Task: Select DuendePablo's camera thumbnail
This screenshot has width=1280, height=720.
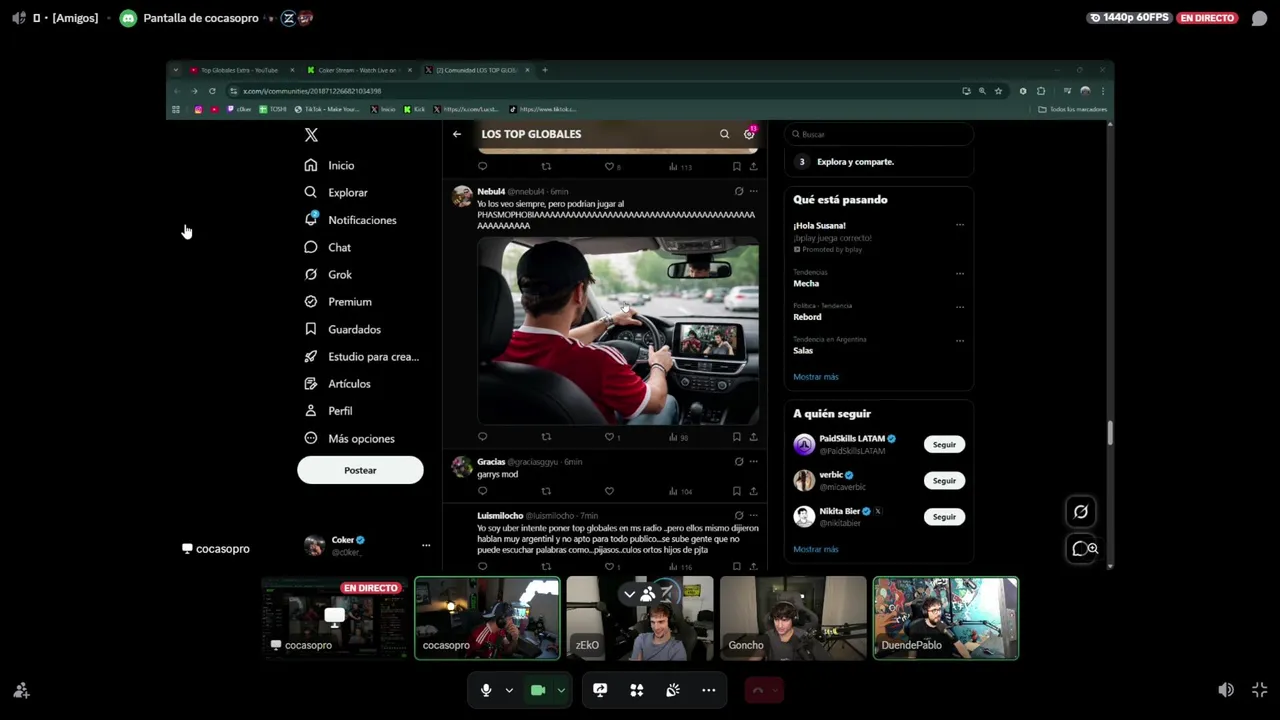Action: [x=945, y=618]
